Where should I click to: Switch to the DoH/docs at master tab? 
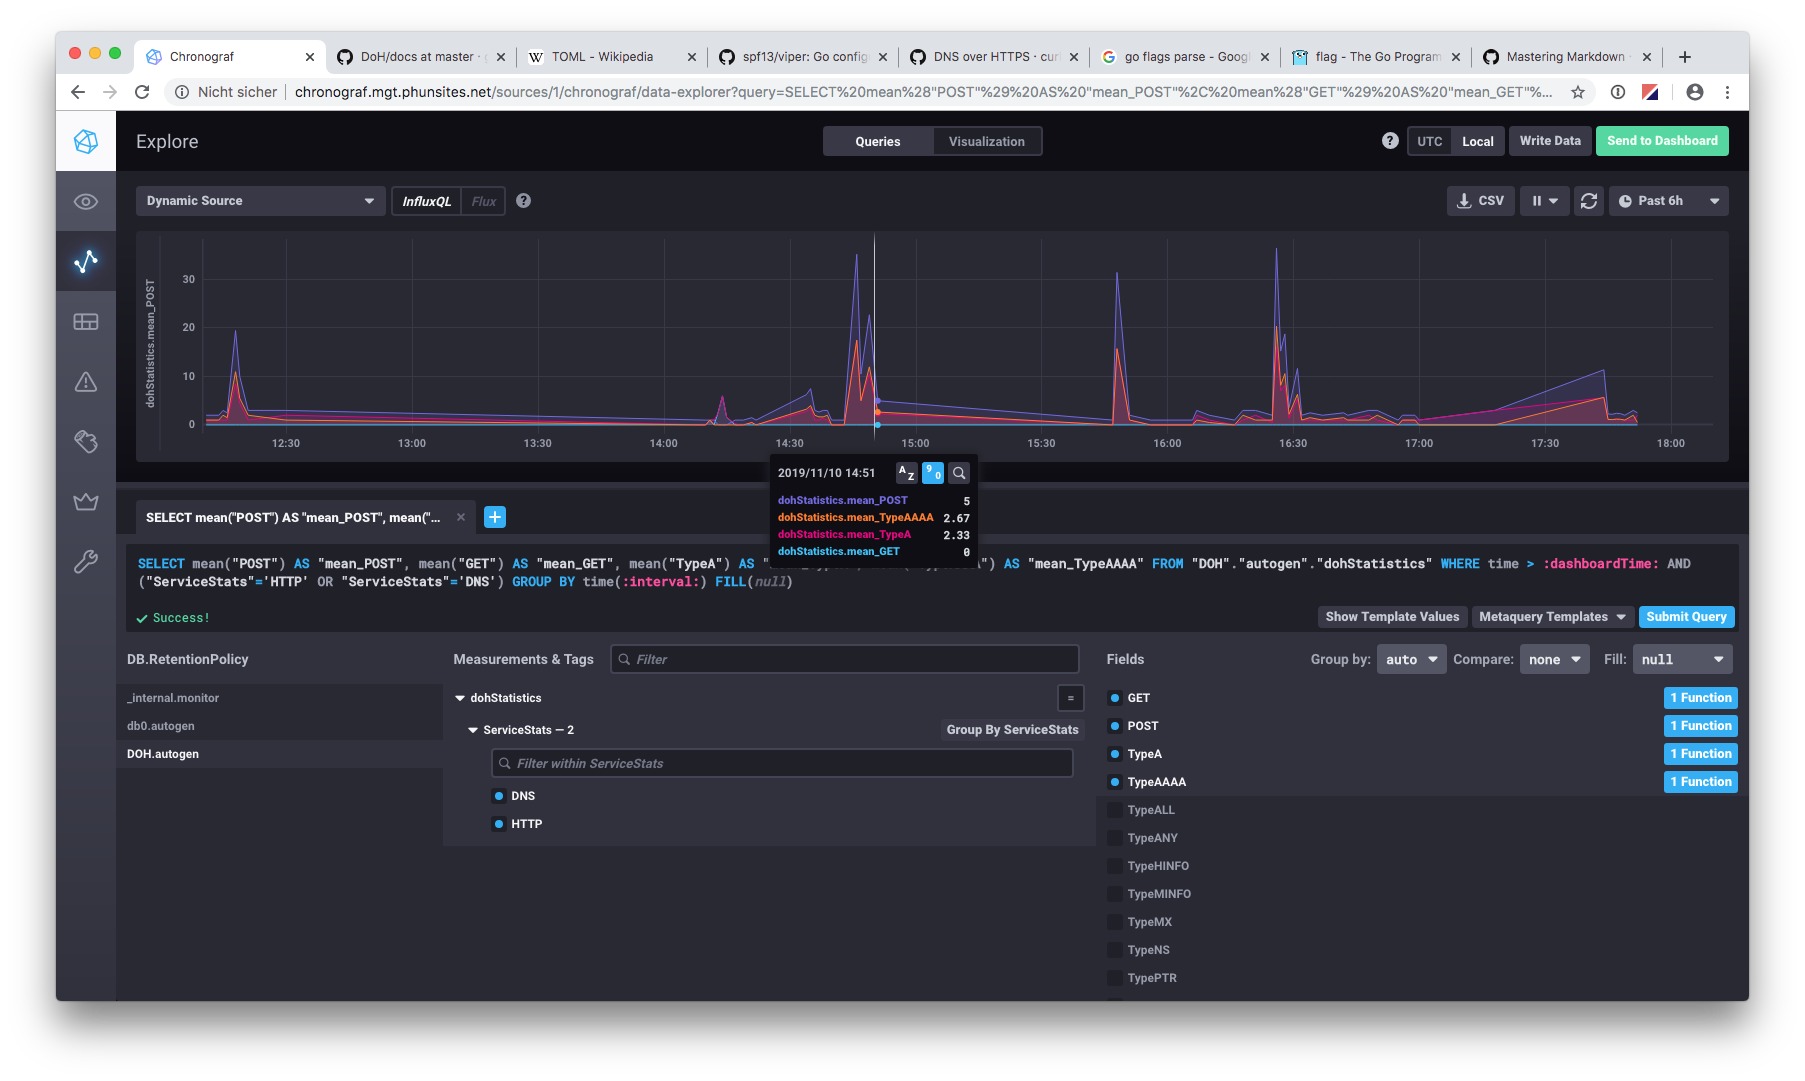421,57
